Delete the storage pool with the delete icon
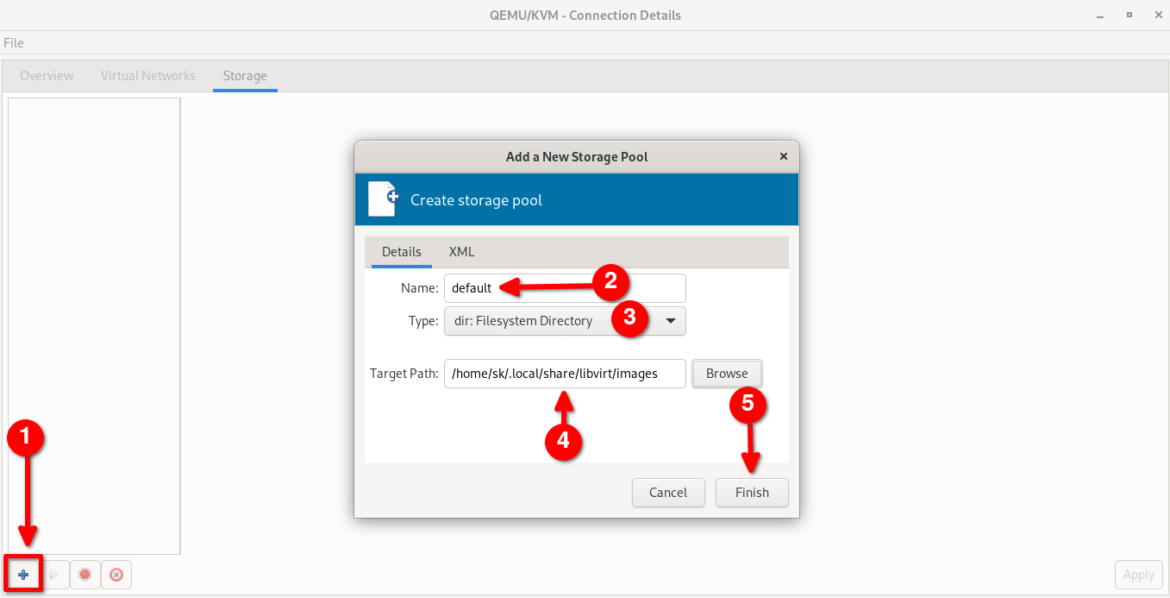Screen dimensions: 1170x598 pyautogui.click(x=115, y=574)
